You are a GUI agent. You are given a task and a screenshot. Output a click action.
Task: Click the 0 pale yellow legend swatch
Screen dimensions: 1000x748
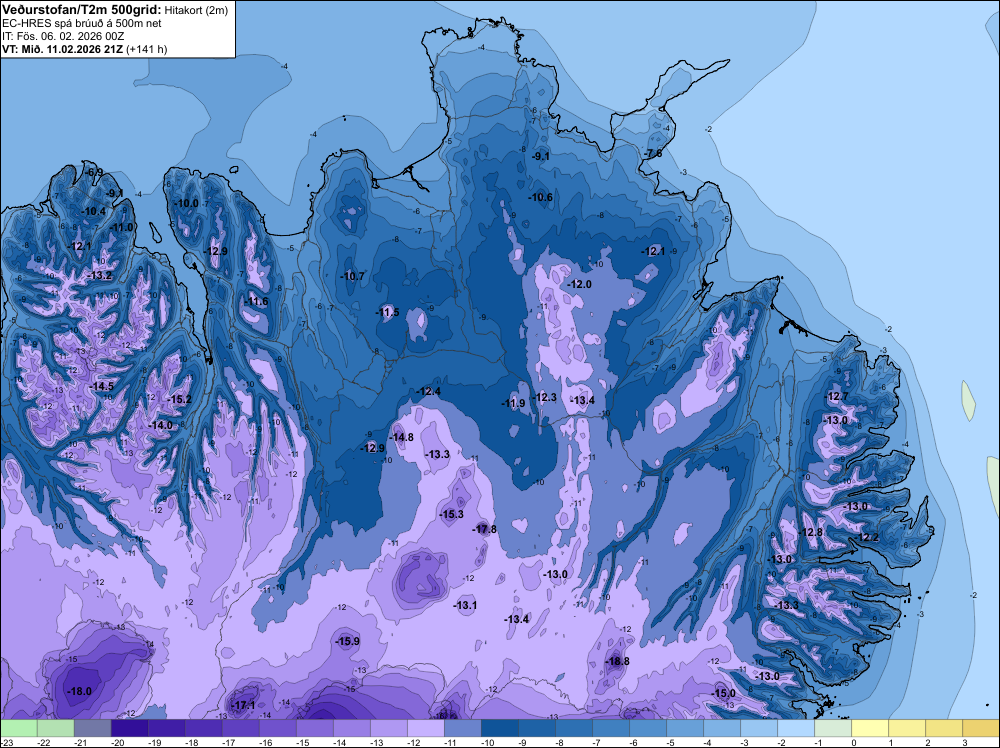tap(869, 728)
